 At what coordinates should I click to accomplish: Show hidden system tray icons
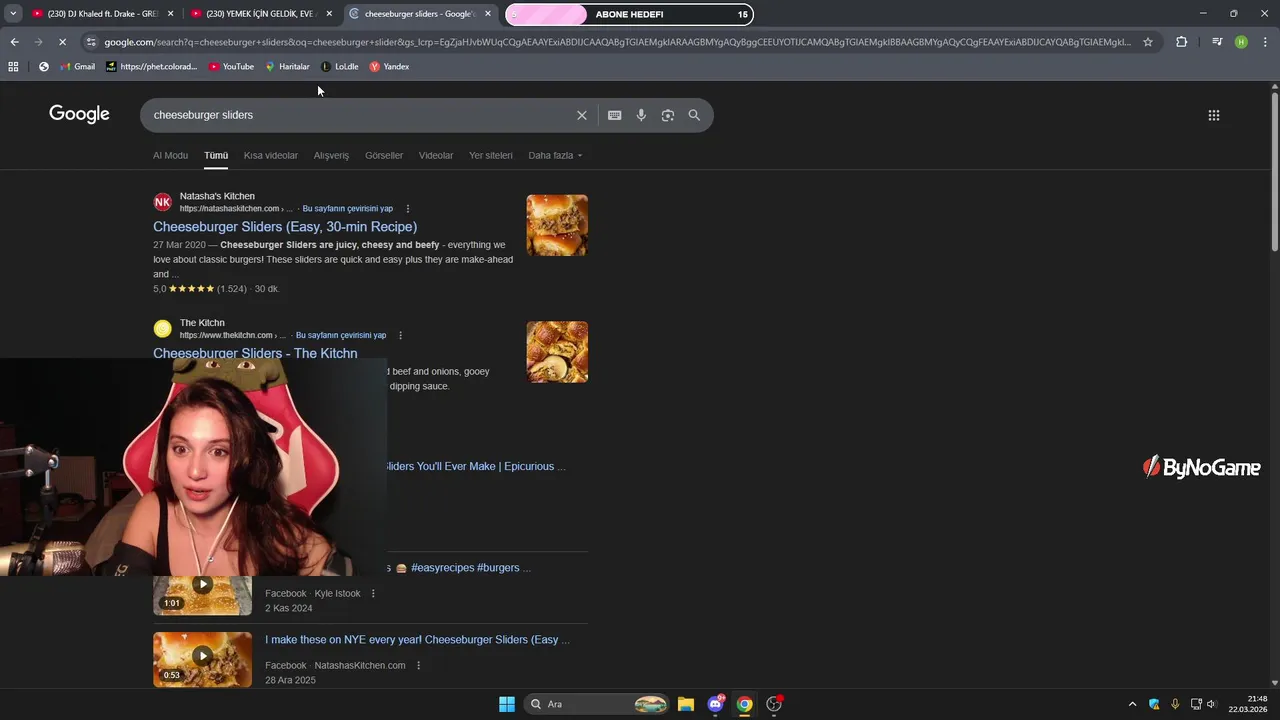(x=1132, y=704)
